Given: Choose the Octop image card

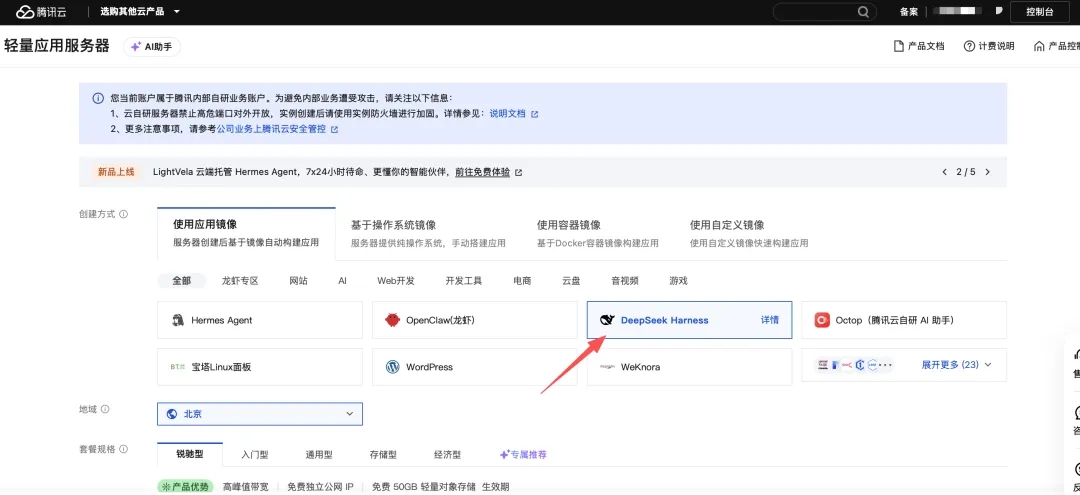Looking at the screenshot, I should click(x=904, y=320).
